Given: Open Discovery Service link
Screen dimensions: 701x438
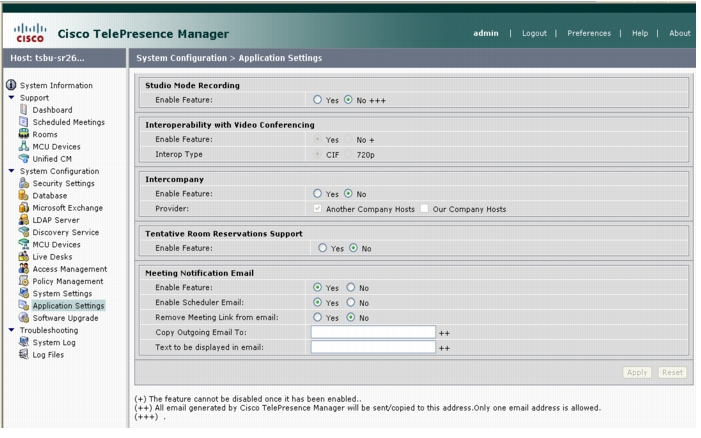Looking at the screenshot, I should [66, 232].
